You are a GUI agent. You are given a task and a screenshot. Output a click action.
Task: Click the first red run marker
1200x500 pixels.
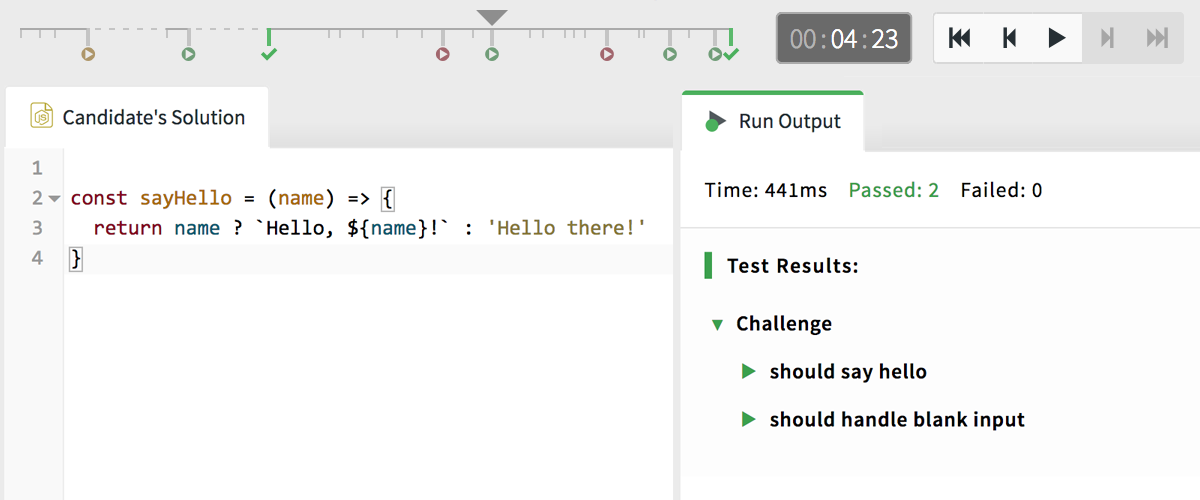click(x=443, y=54)
